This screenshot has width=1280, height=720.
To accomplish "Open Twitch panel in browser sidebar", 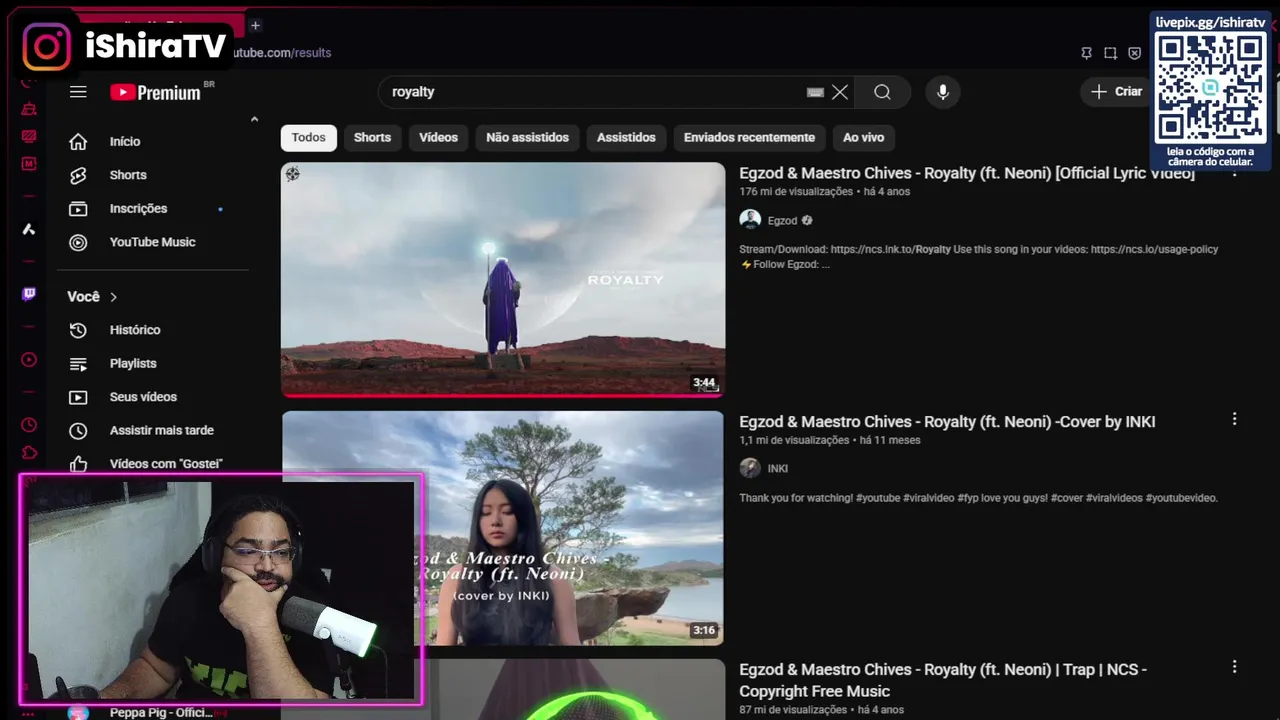I will pyautogui.click(x=29, y=294).
